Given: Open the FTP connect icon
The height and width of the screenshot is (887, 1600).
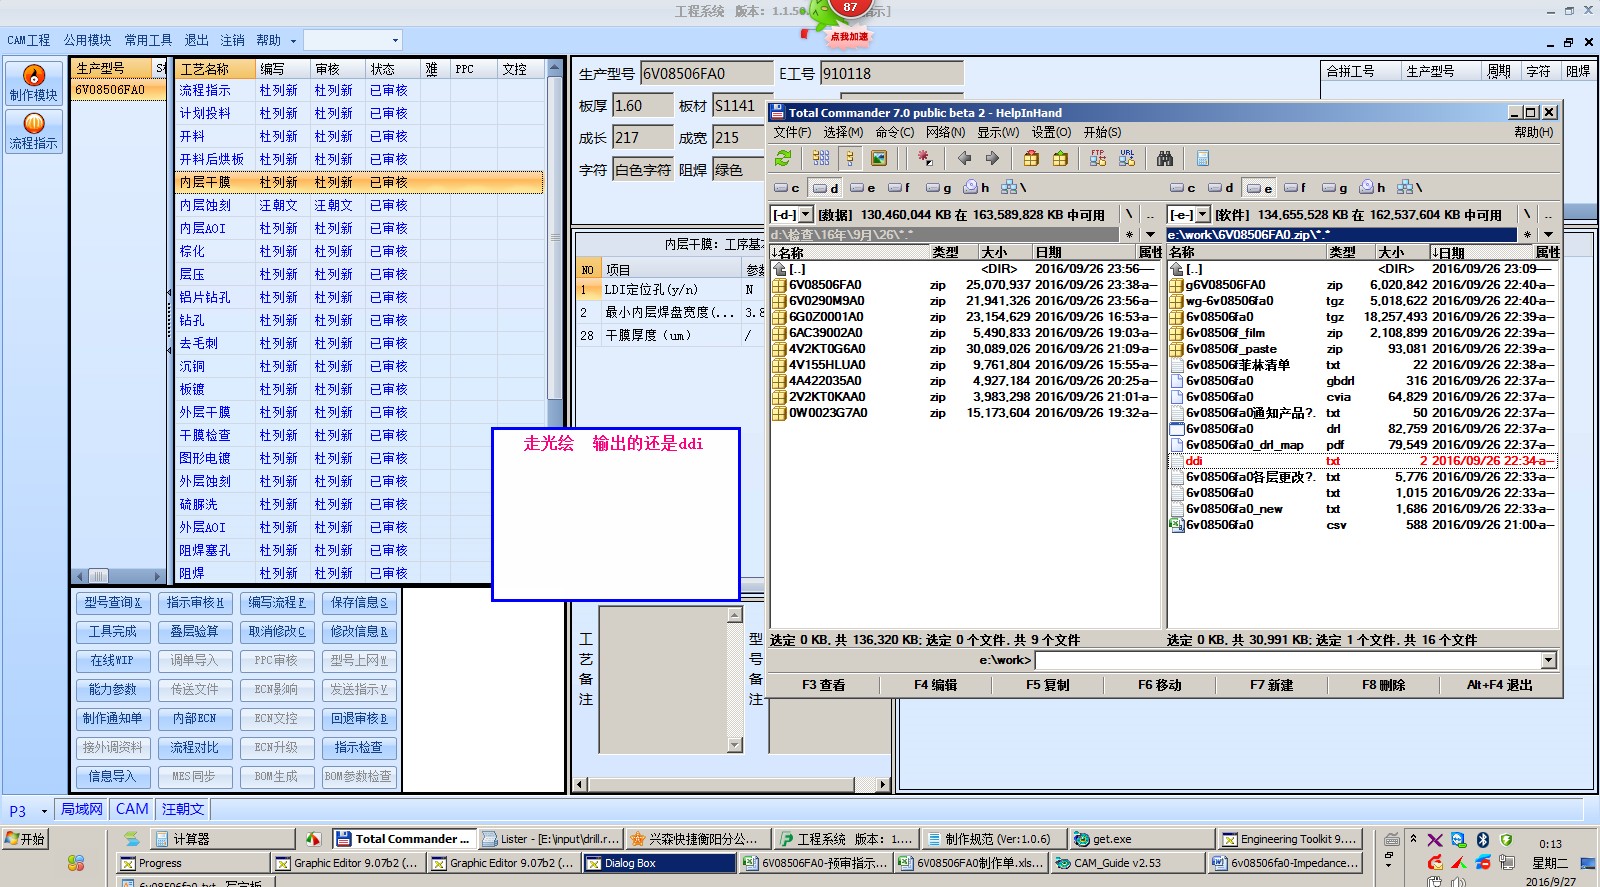Looking at the screenshot, I should click(x=1098, y=158).
